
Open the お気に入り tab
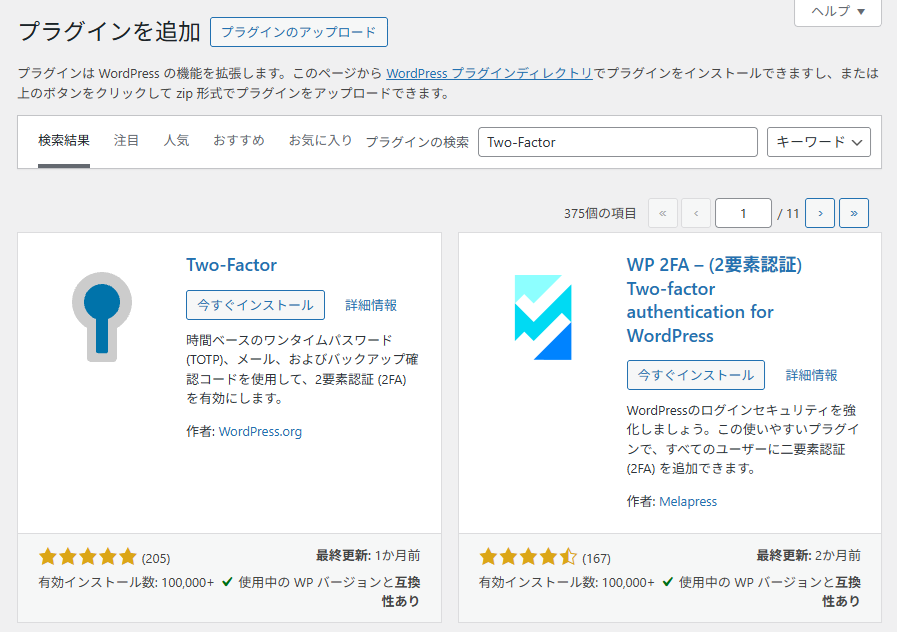coord(320,141)
